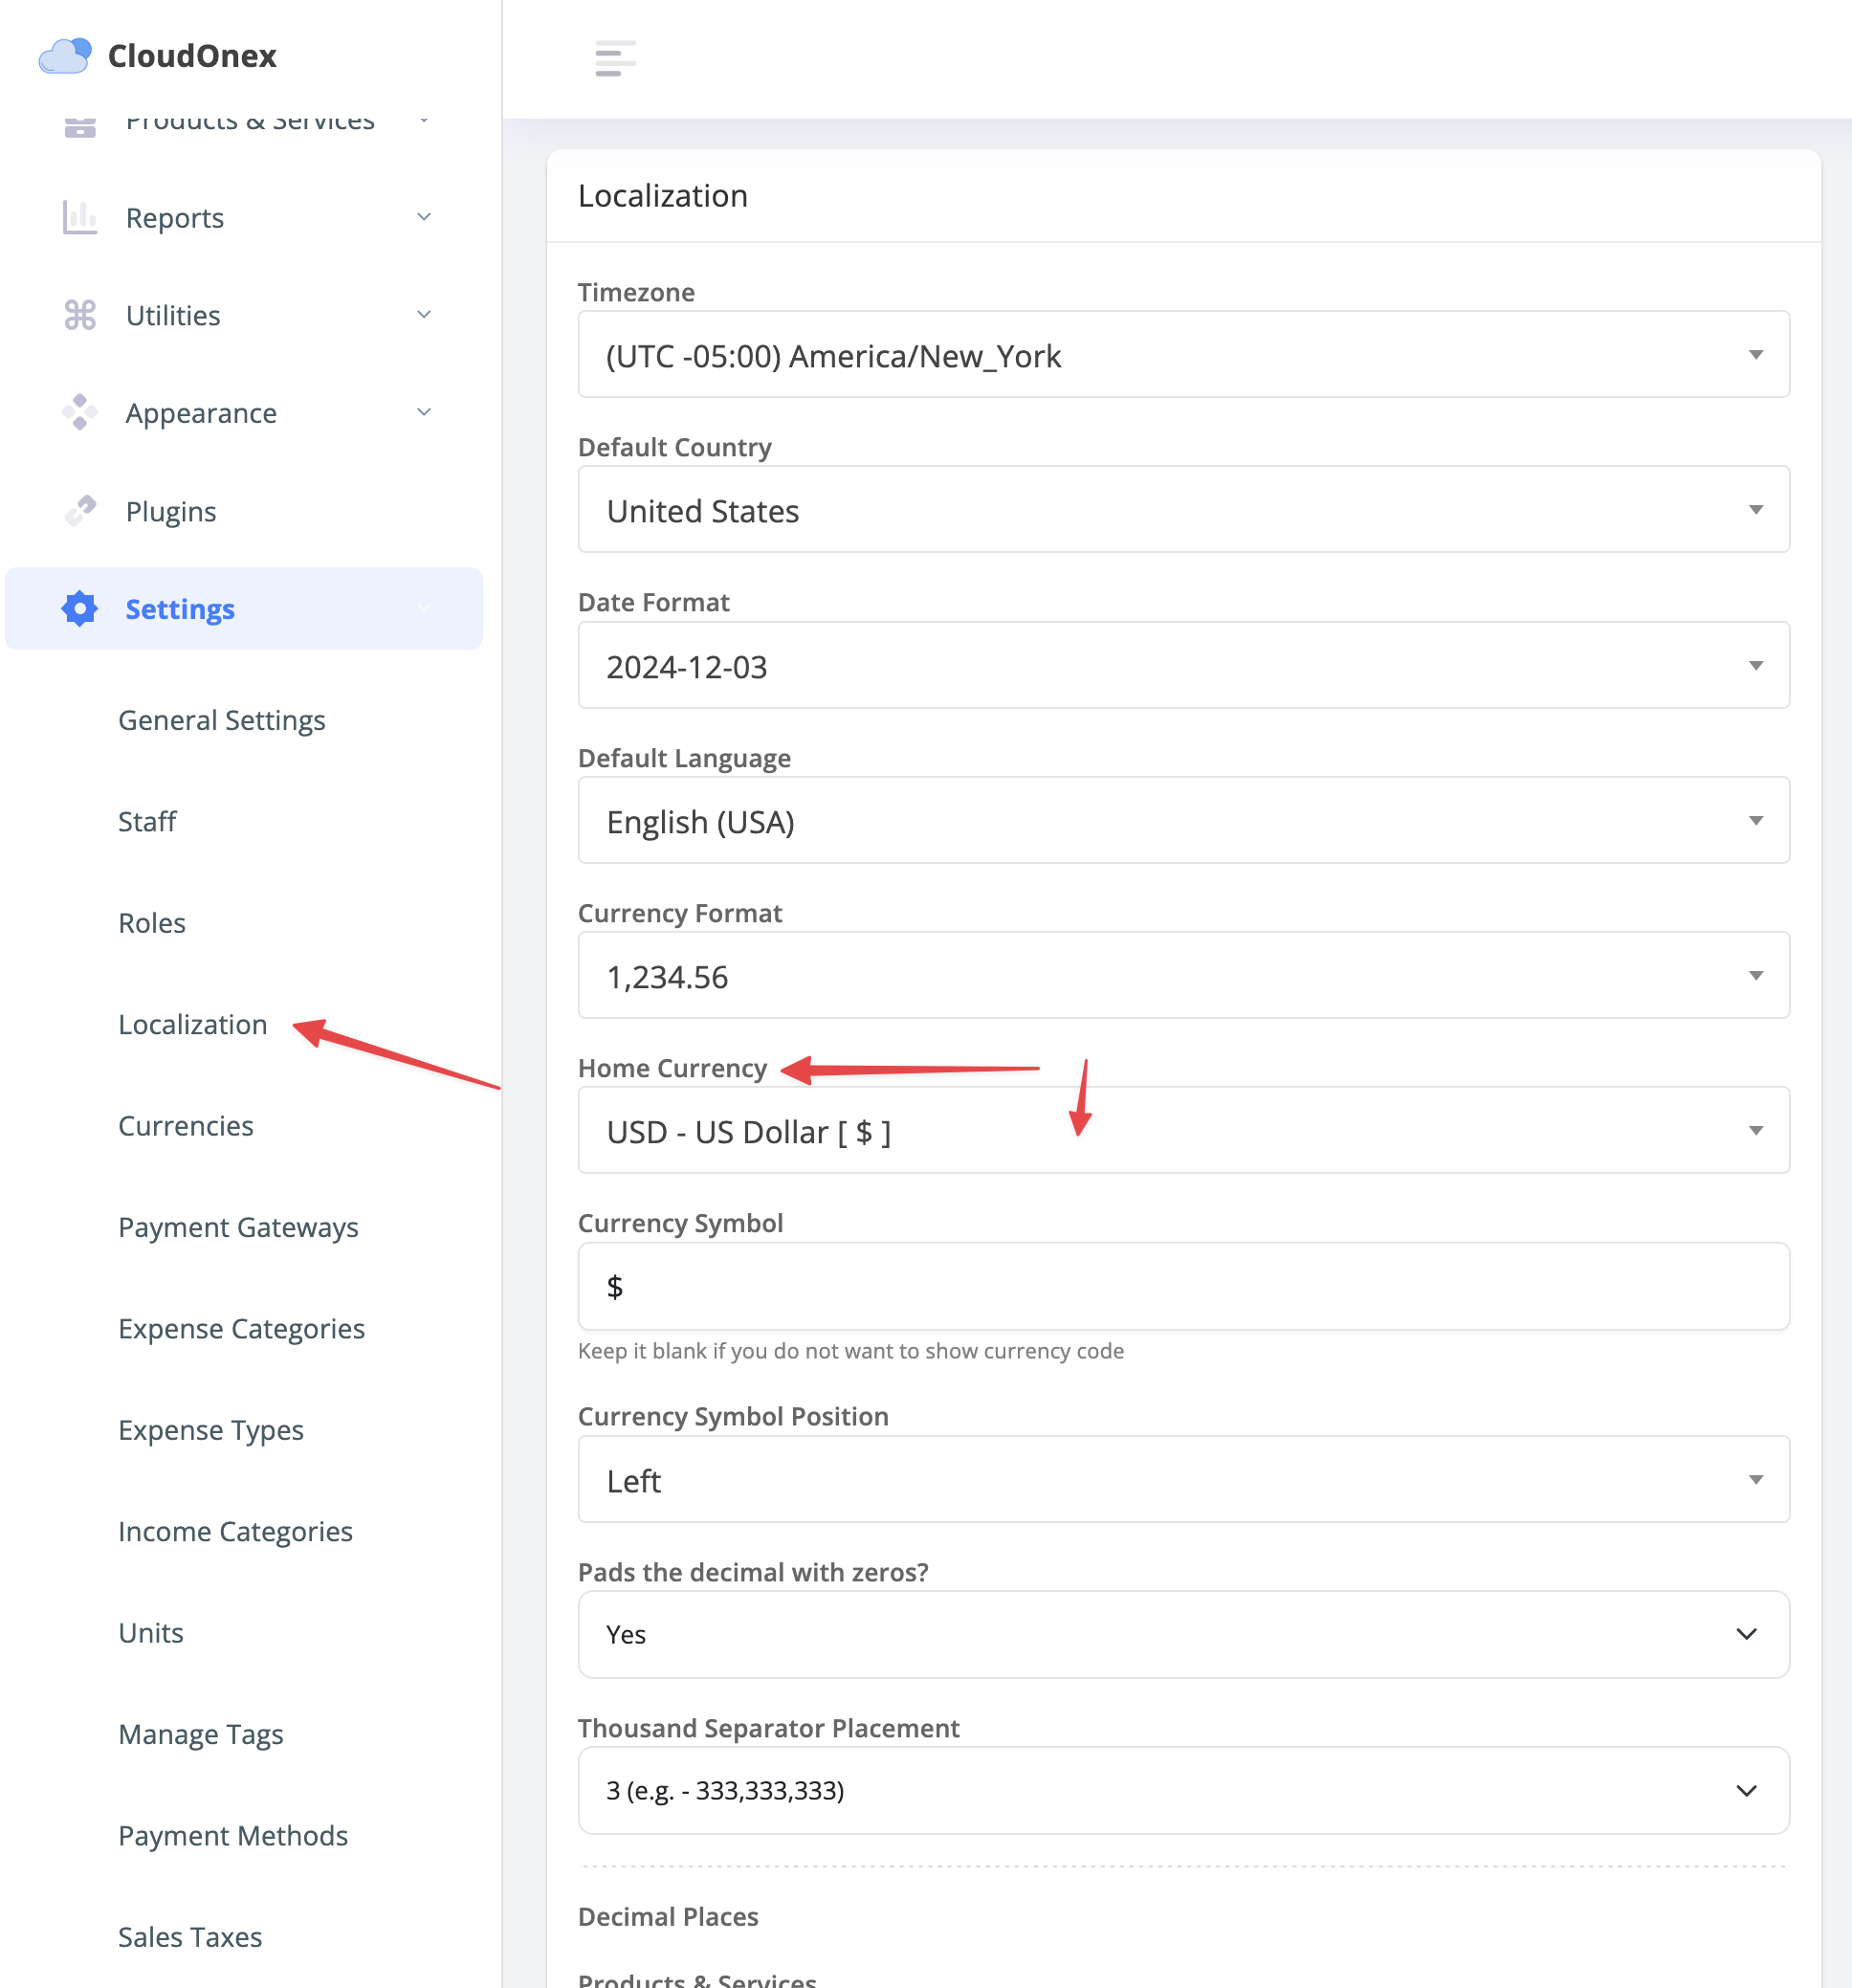Open the Default Country dropdown
1852x1988 pixels.
1183,510
